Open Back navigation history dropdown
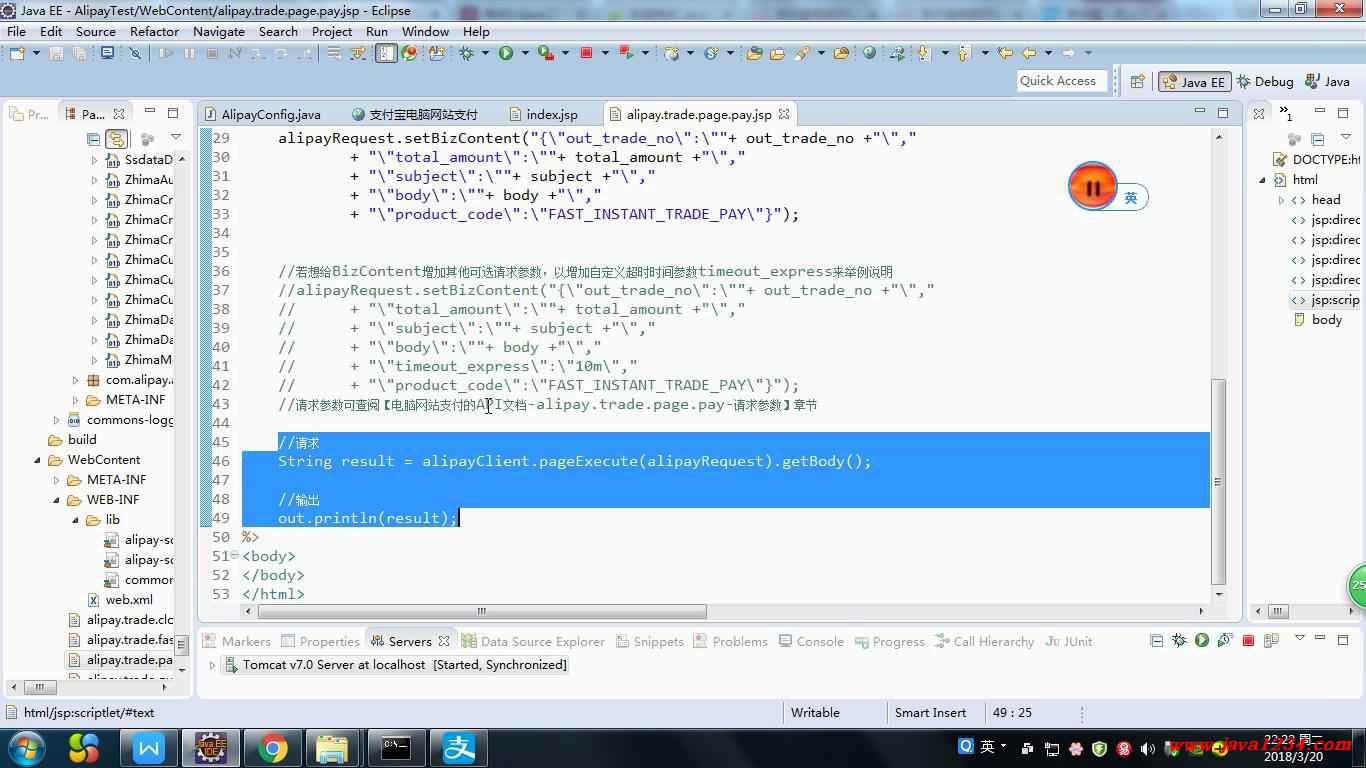The image size is (1366, 768). [1048, 53]
